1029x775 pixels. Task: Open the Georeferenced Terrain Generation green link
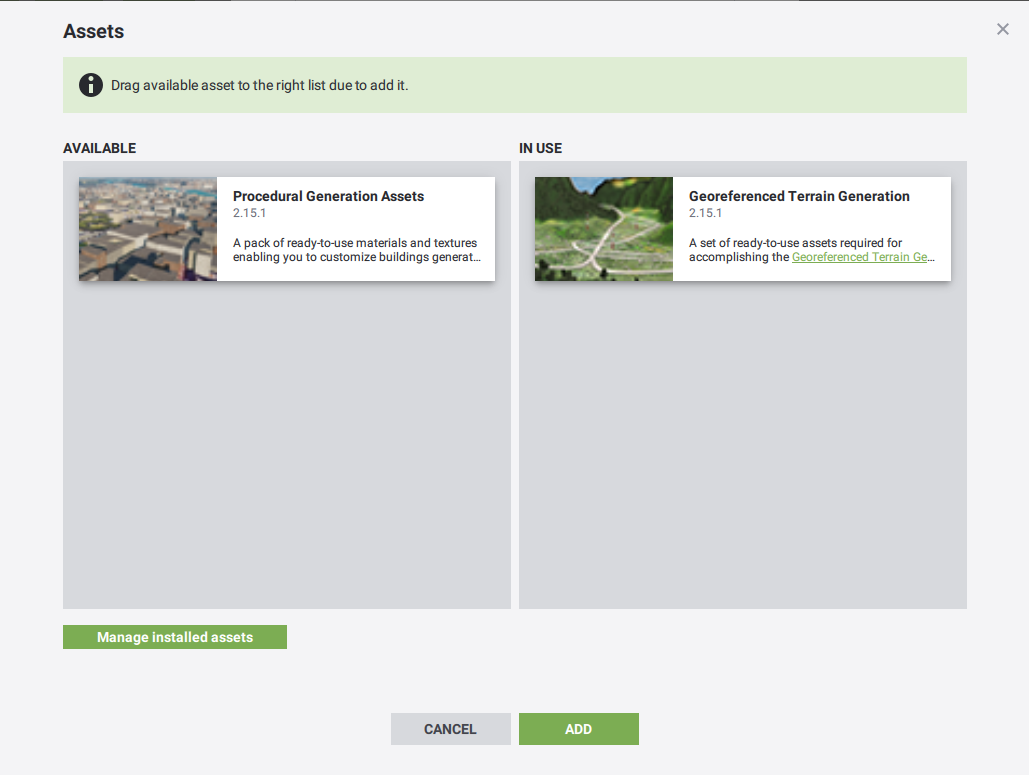click(x=862, y=257)
